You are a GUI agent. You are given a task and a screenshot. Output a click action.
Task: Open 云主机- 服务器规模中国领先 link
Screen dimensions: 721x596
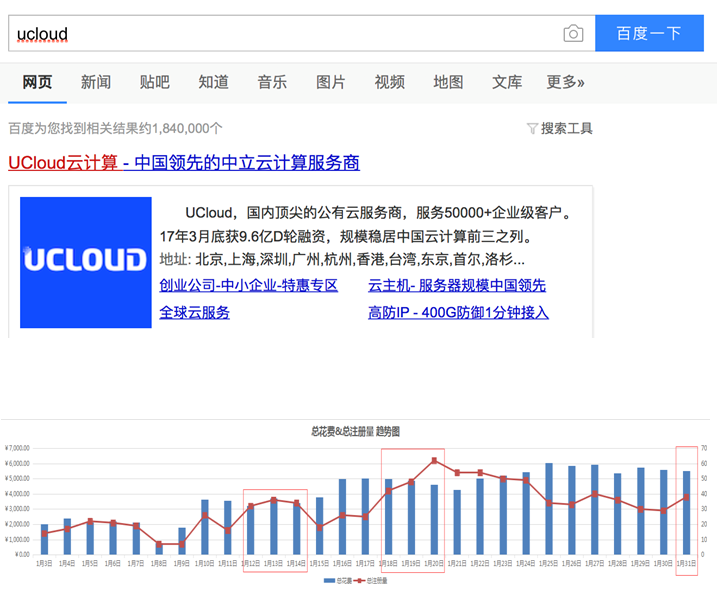tap(457, 286)
